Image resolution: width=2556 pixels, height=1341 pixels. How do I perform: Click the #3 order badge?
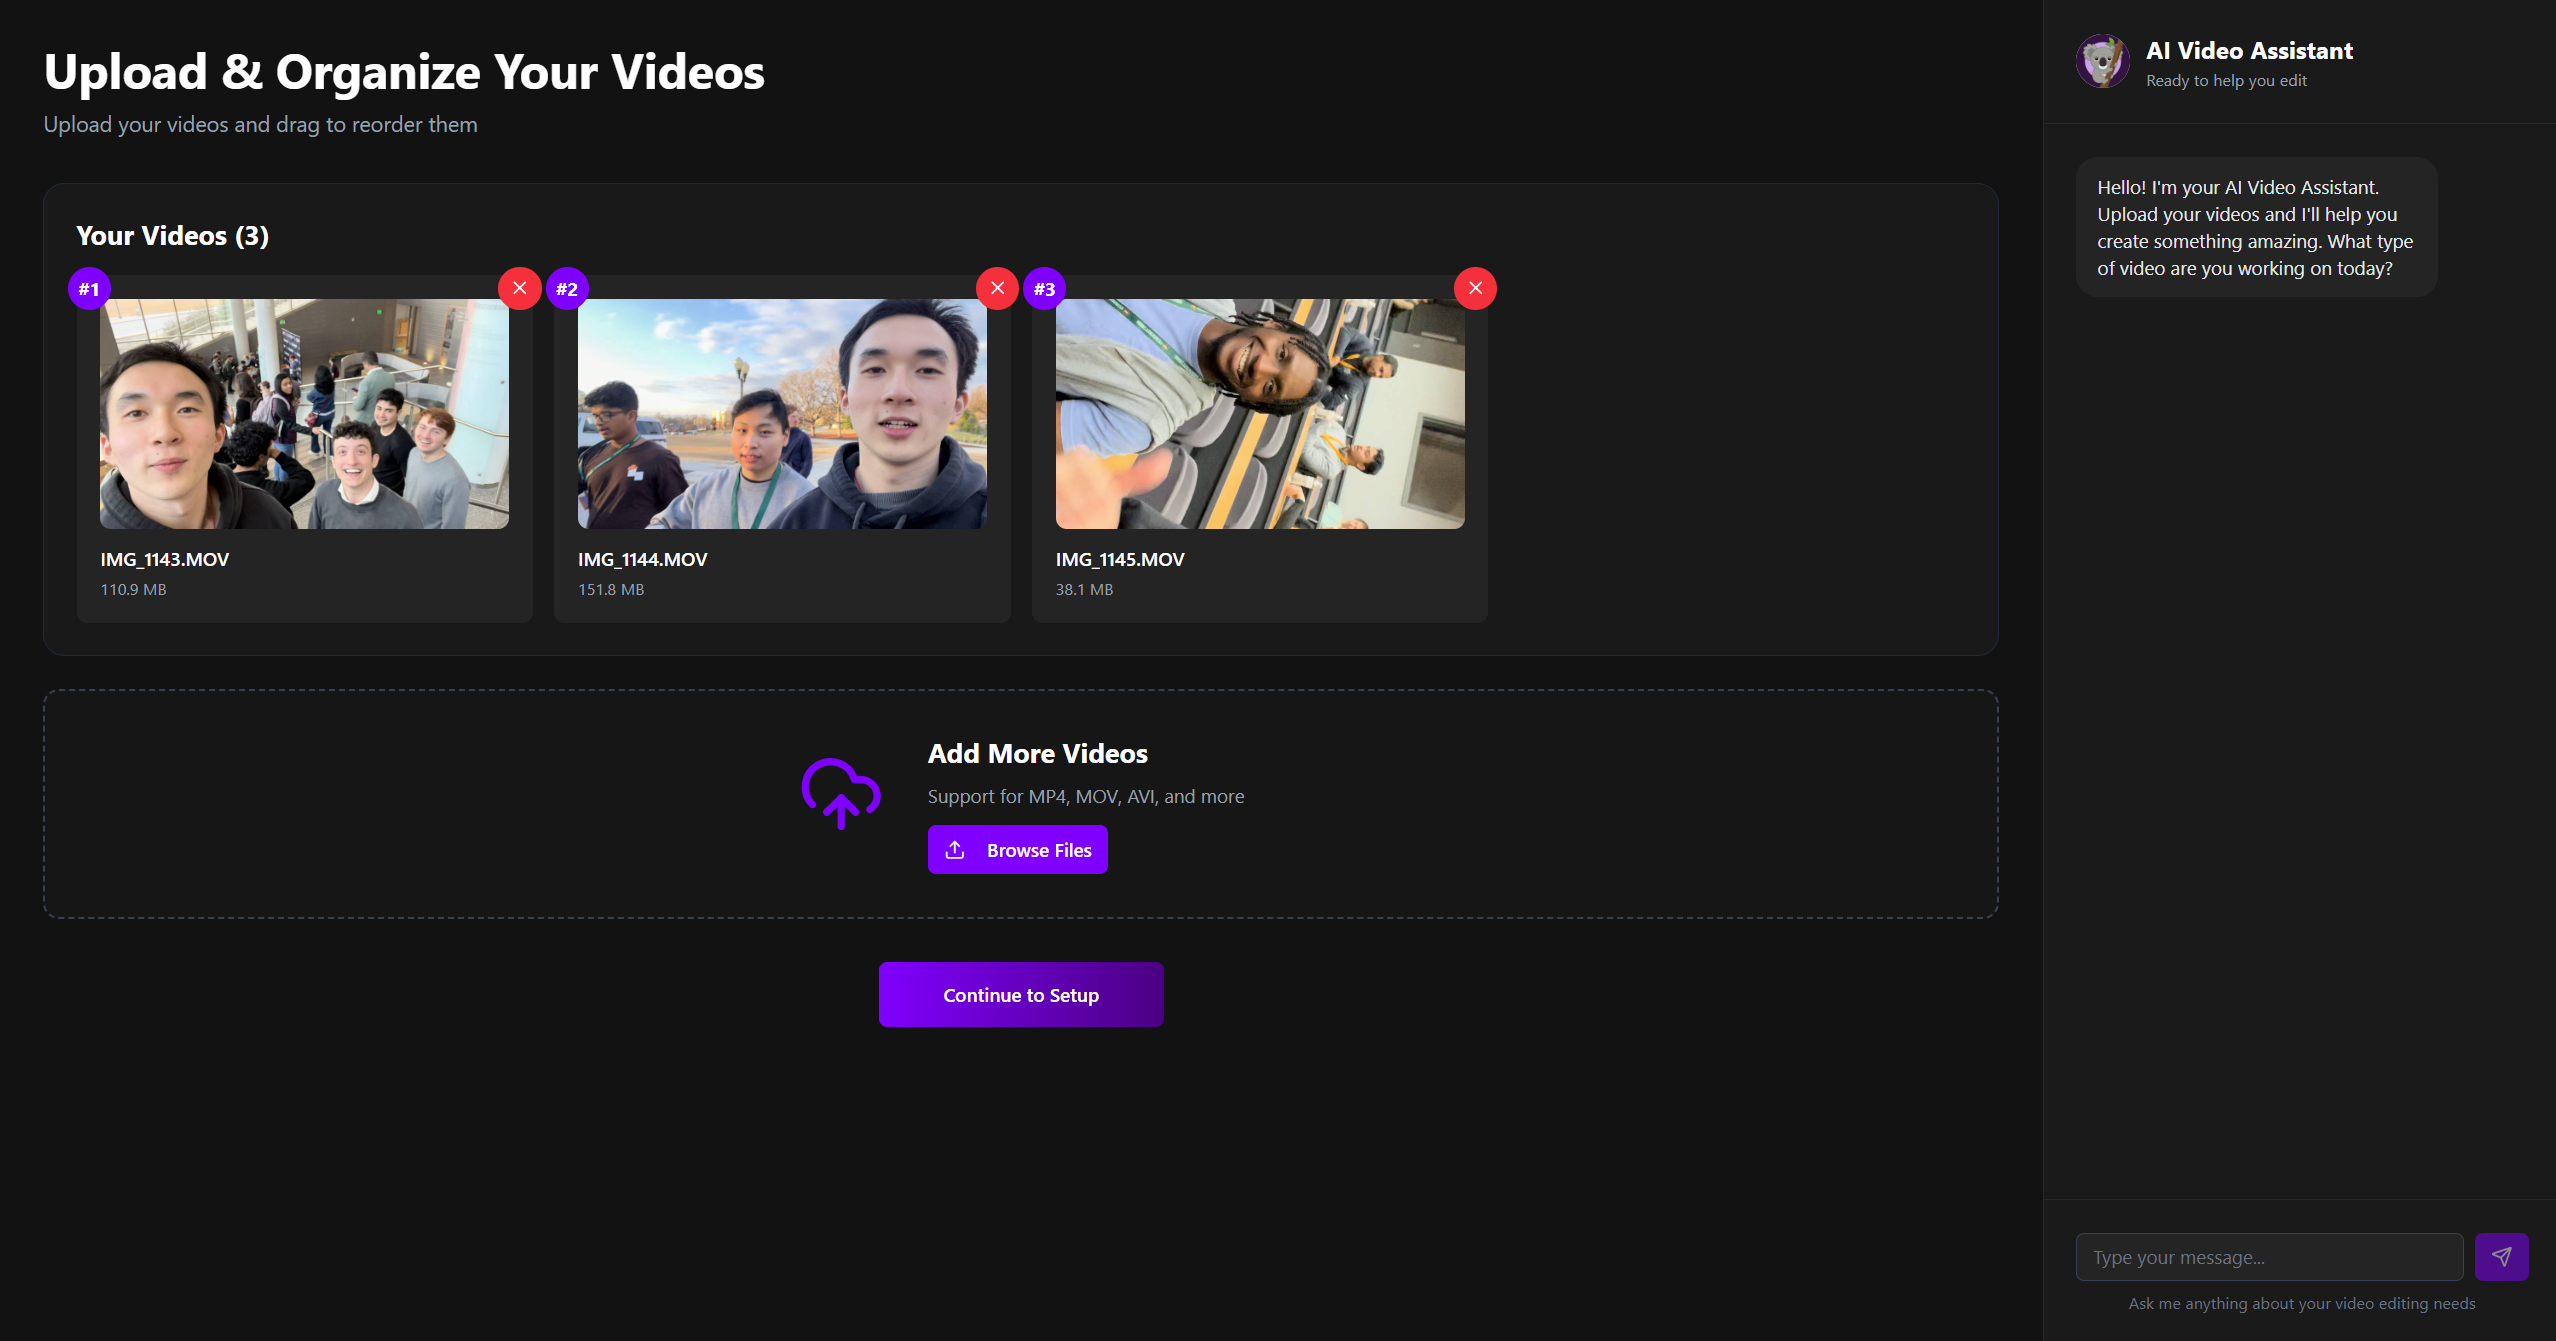1045,289
